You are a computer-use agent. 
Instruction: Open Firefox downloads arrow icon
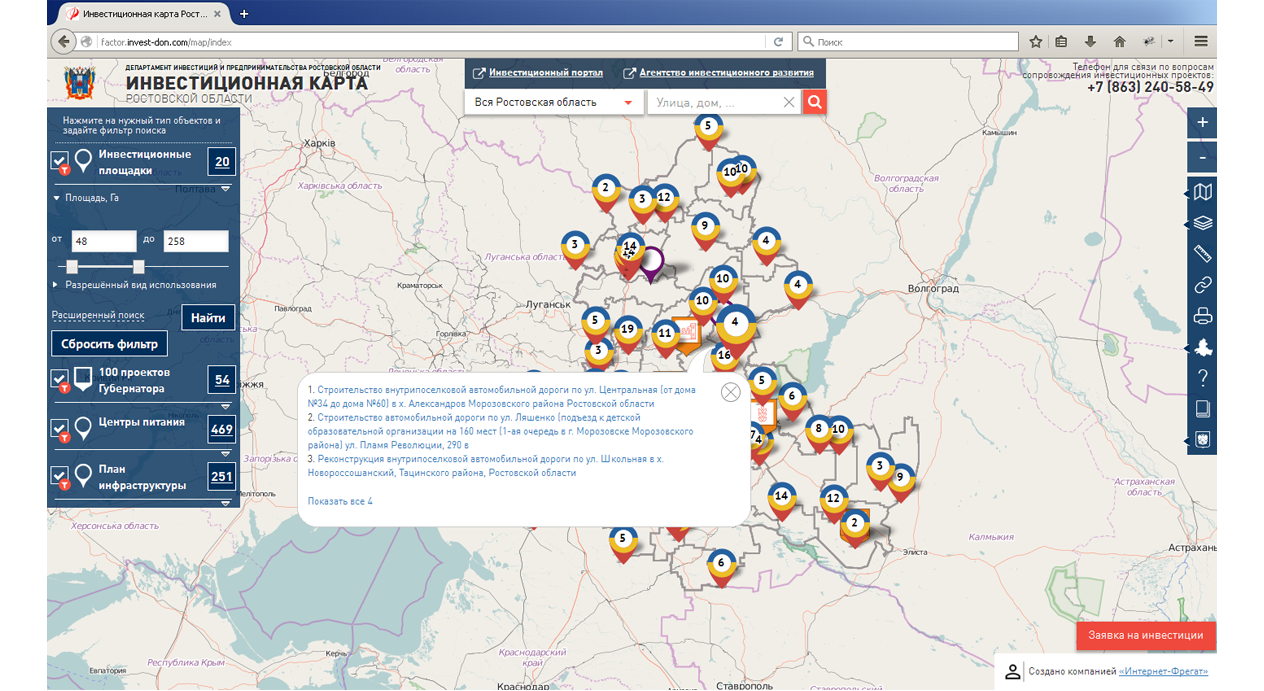pyautogui.click(x=1091, y=42)
